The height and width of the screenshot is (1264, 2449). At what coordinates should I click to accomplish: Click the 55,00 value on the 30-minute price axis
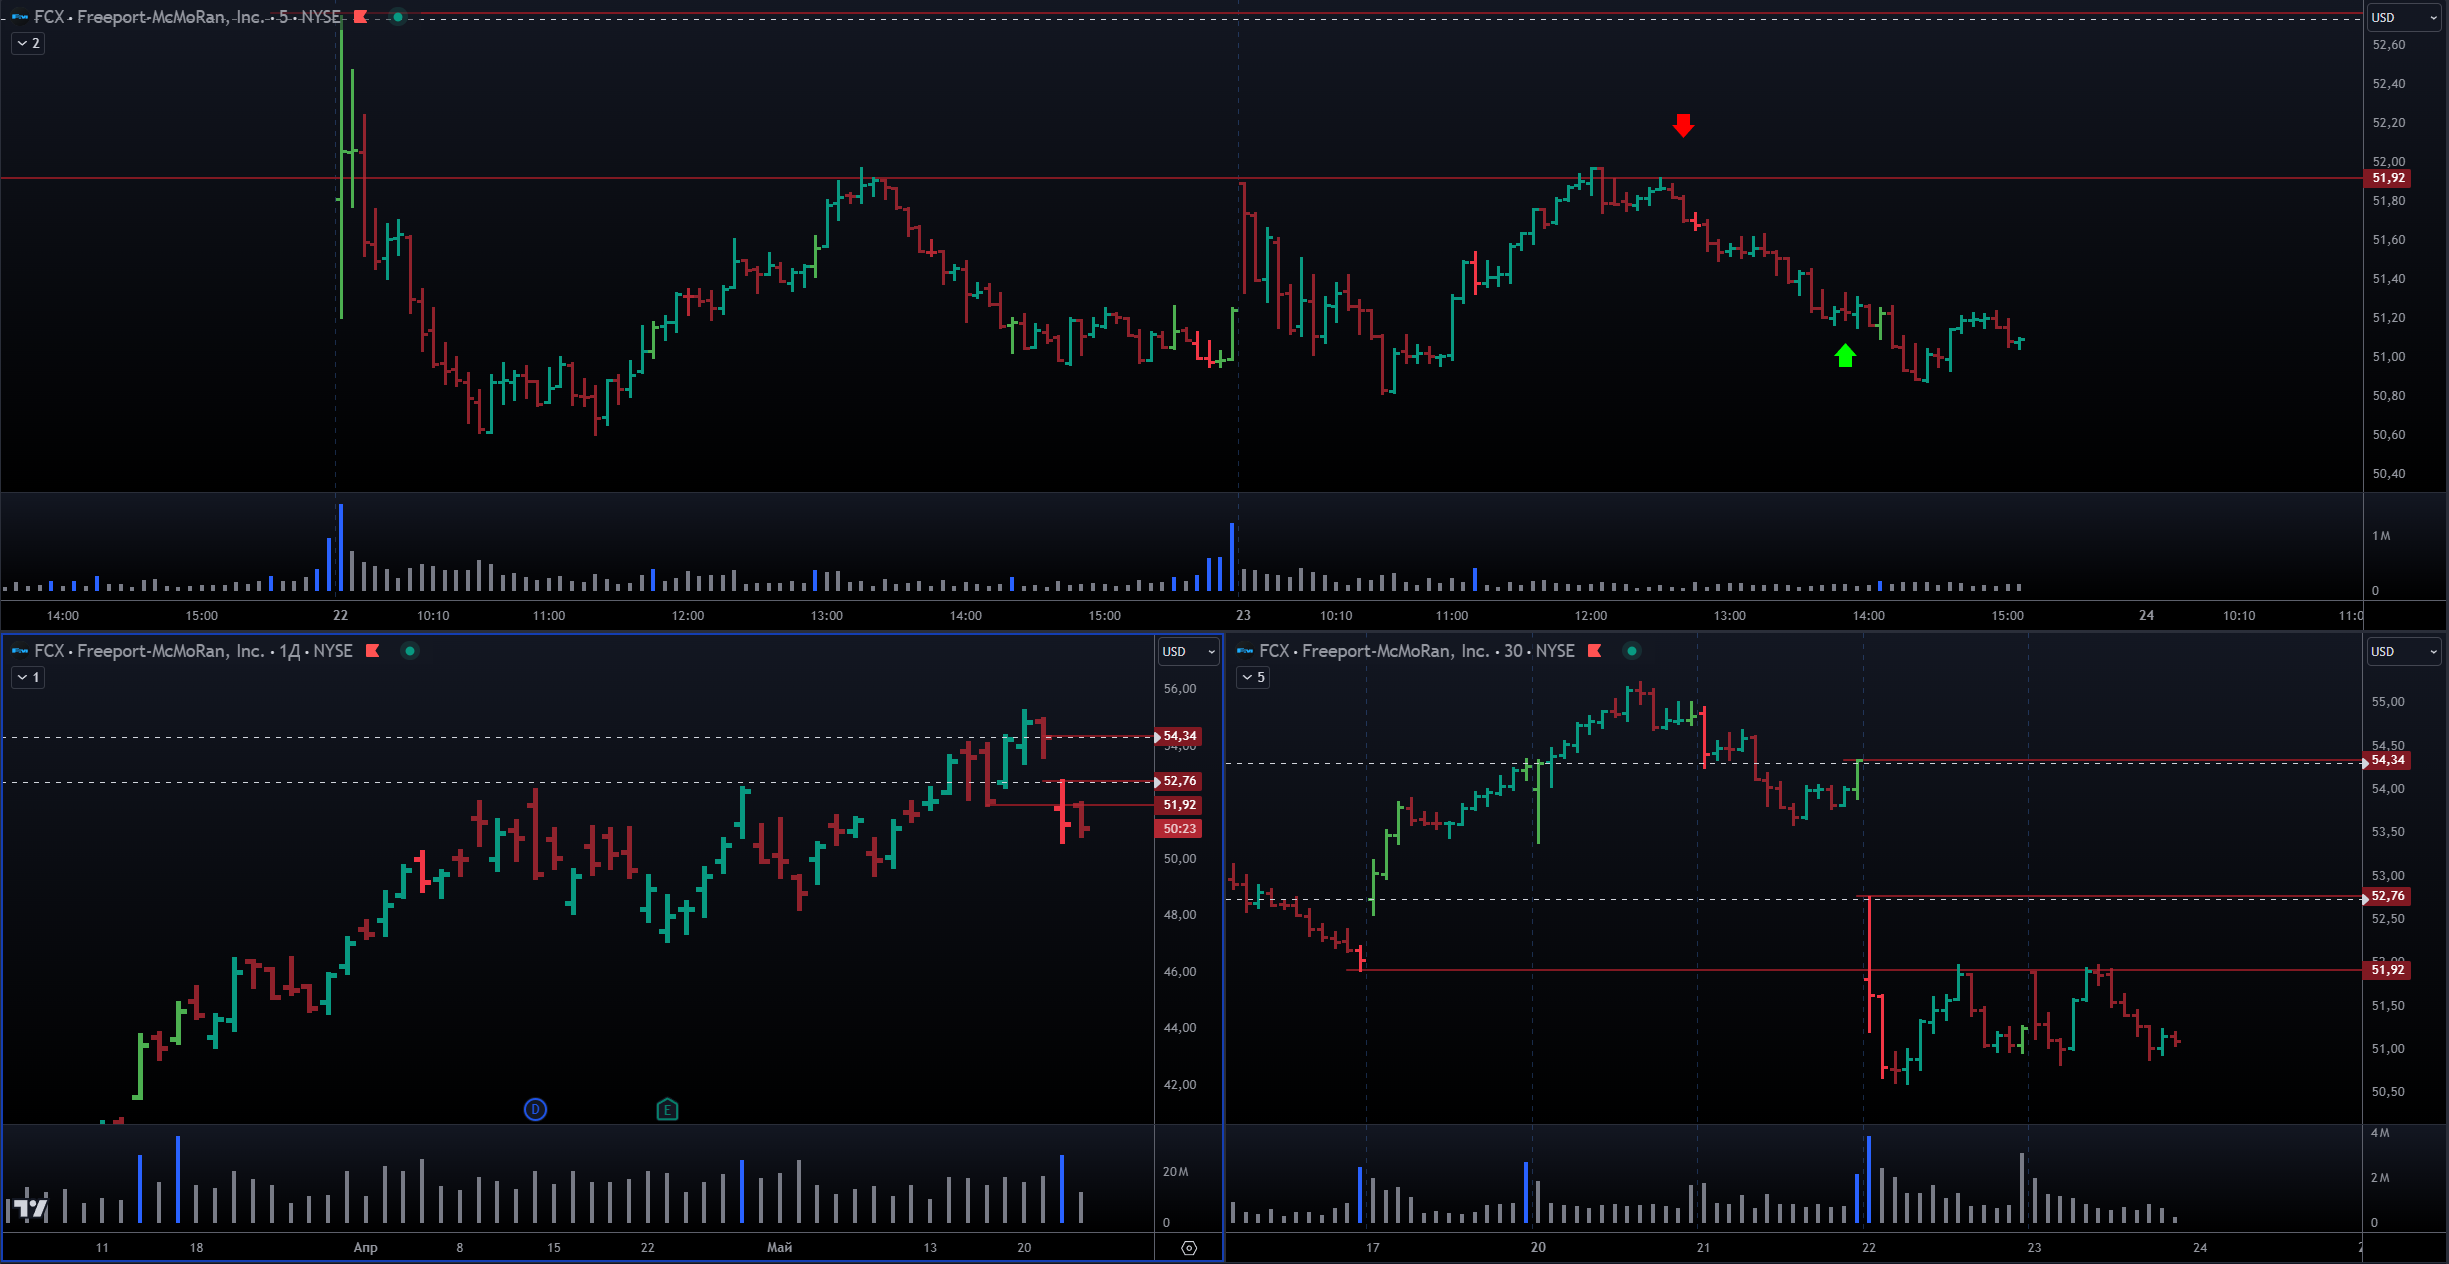tap(2388, 702)
